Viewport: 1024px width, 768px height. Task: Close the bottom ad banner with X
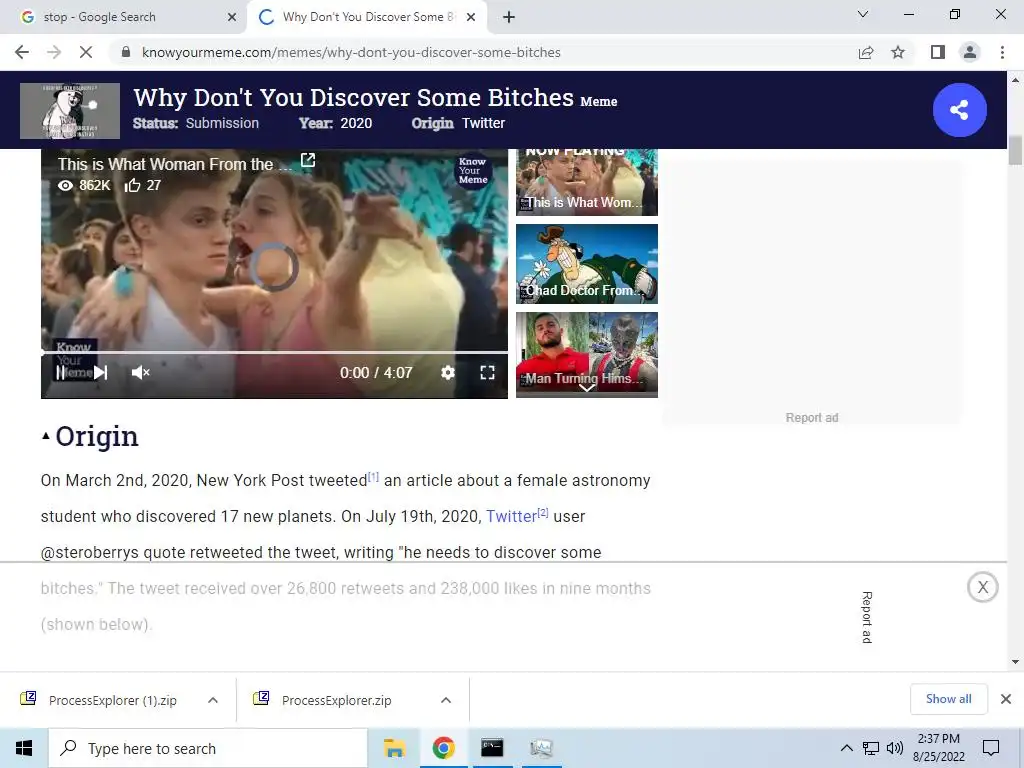click(983, 587)
